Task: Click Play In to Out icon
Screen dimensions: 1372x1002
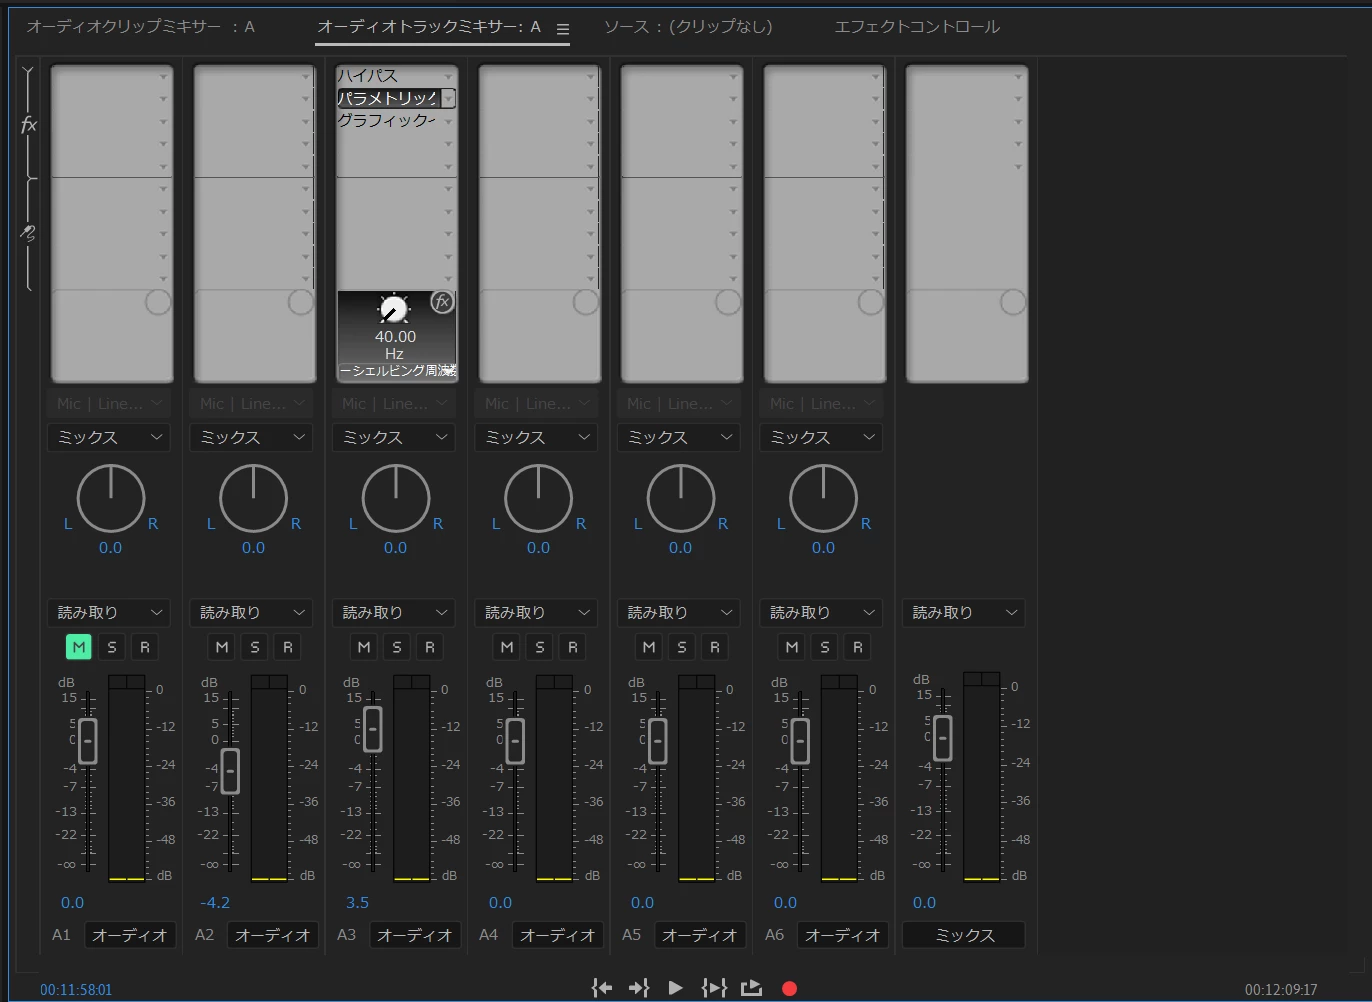Action: click(x=714, y=988)
